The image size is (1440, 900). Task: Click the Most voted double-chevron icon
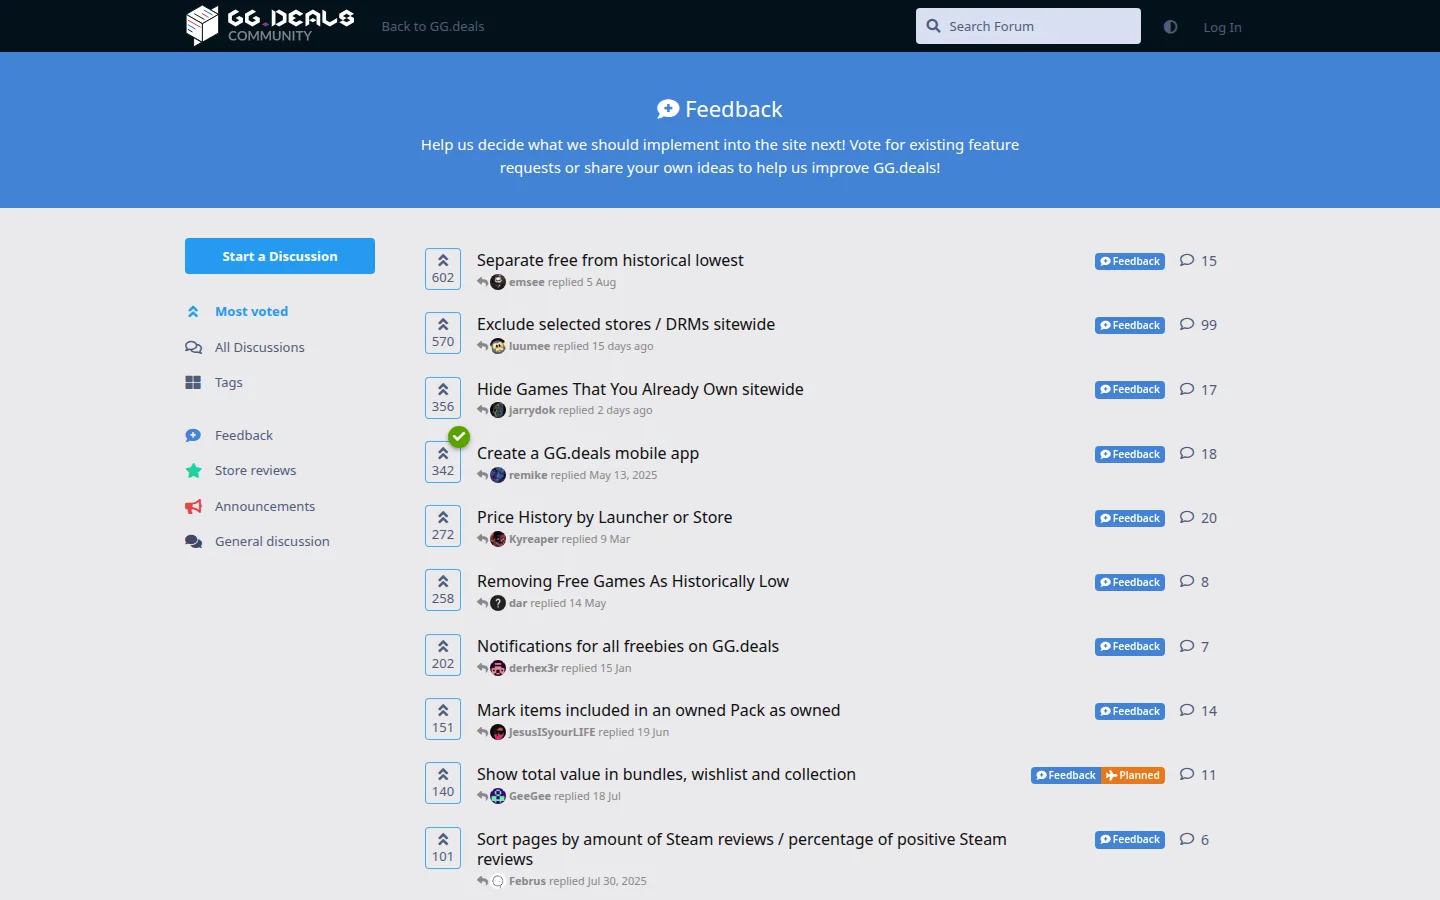(x=193, y=312)
